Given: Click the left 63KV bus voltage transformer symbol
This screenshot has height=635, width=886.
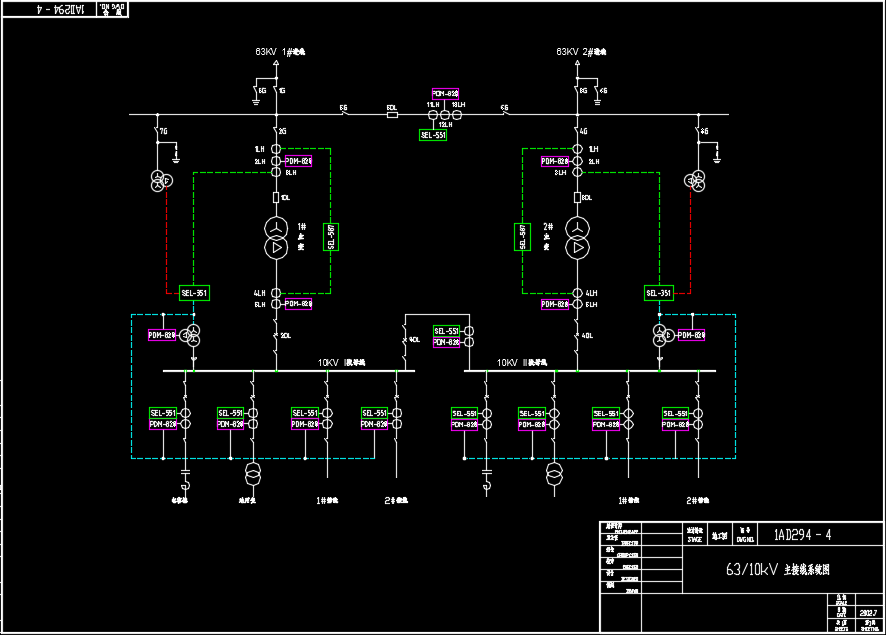Looking at the screenshot, I should tap(159, 181).
